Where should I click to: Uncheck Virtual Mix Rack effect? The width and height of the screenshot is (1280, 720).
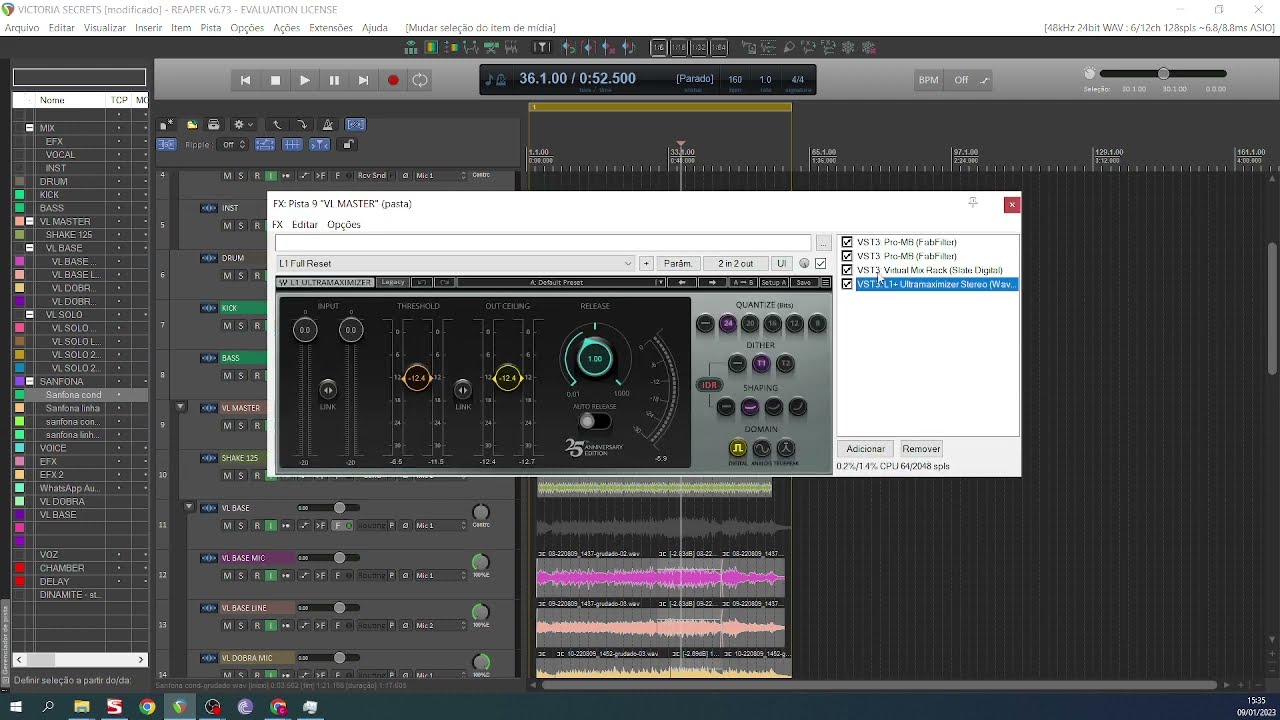[847, 270]
